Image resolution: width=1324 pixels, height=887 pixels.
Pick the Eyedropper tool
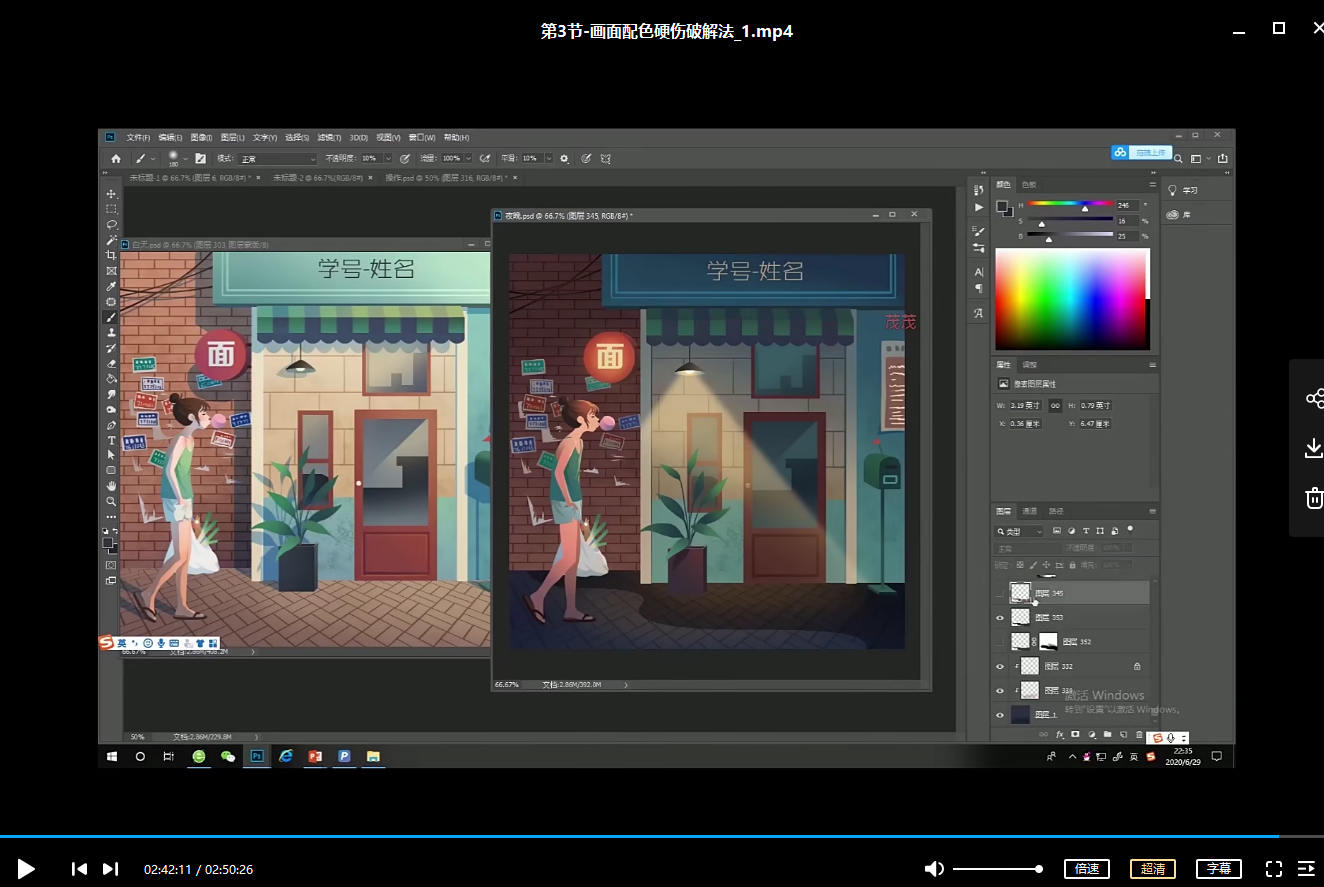point(111,286)
